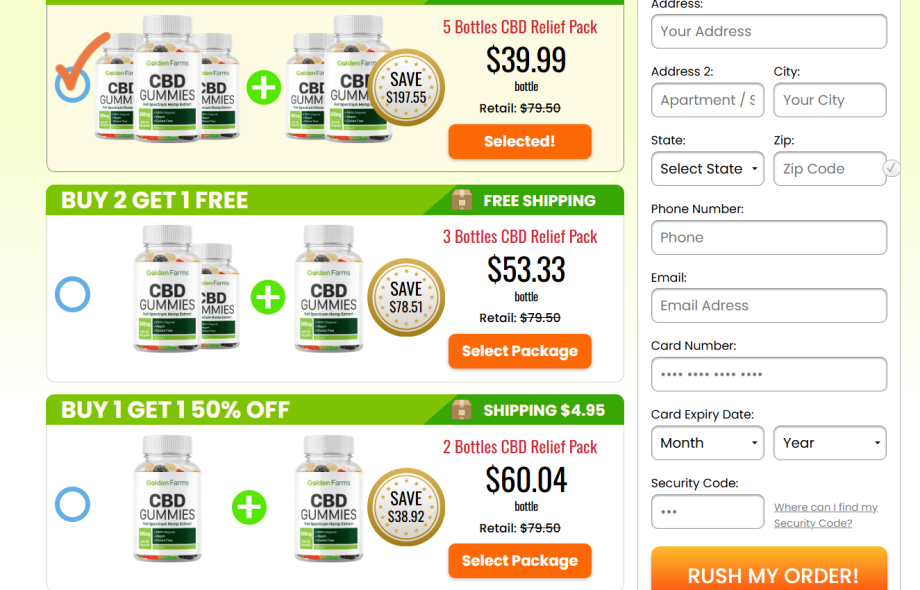920x590 pixels.
Task: Select the 2 Bottles pack radio button
Action: 73,504
